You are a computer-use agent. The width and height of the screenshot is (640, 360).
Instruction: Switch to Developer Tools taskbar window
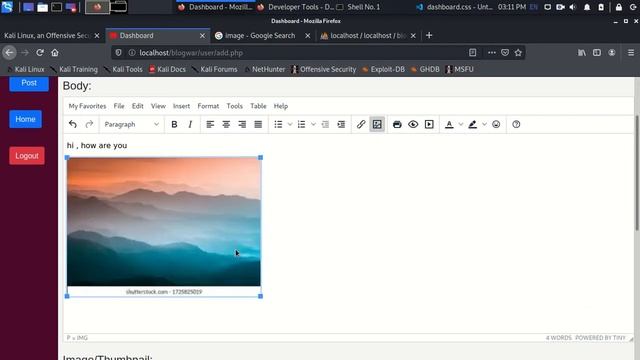coord(295,7)
